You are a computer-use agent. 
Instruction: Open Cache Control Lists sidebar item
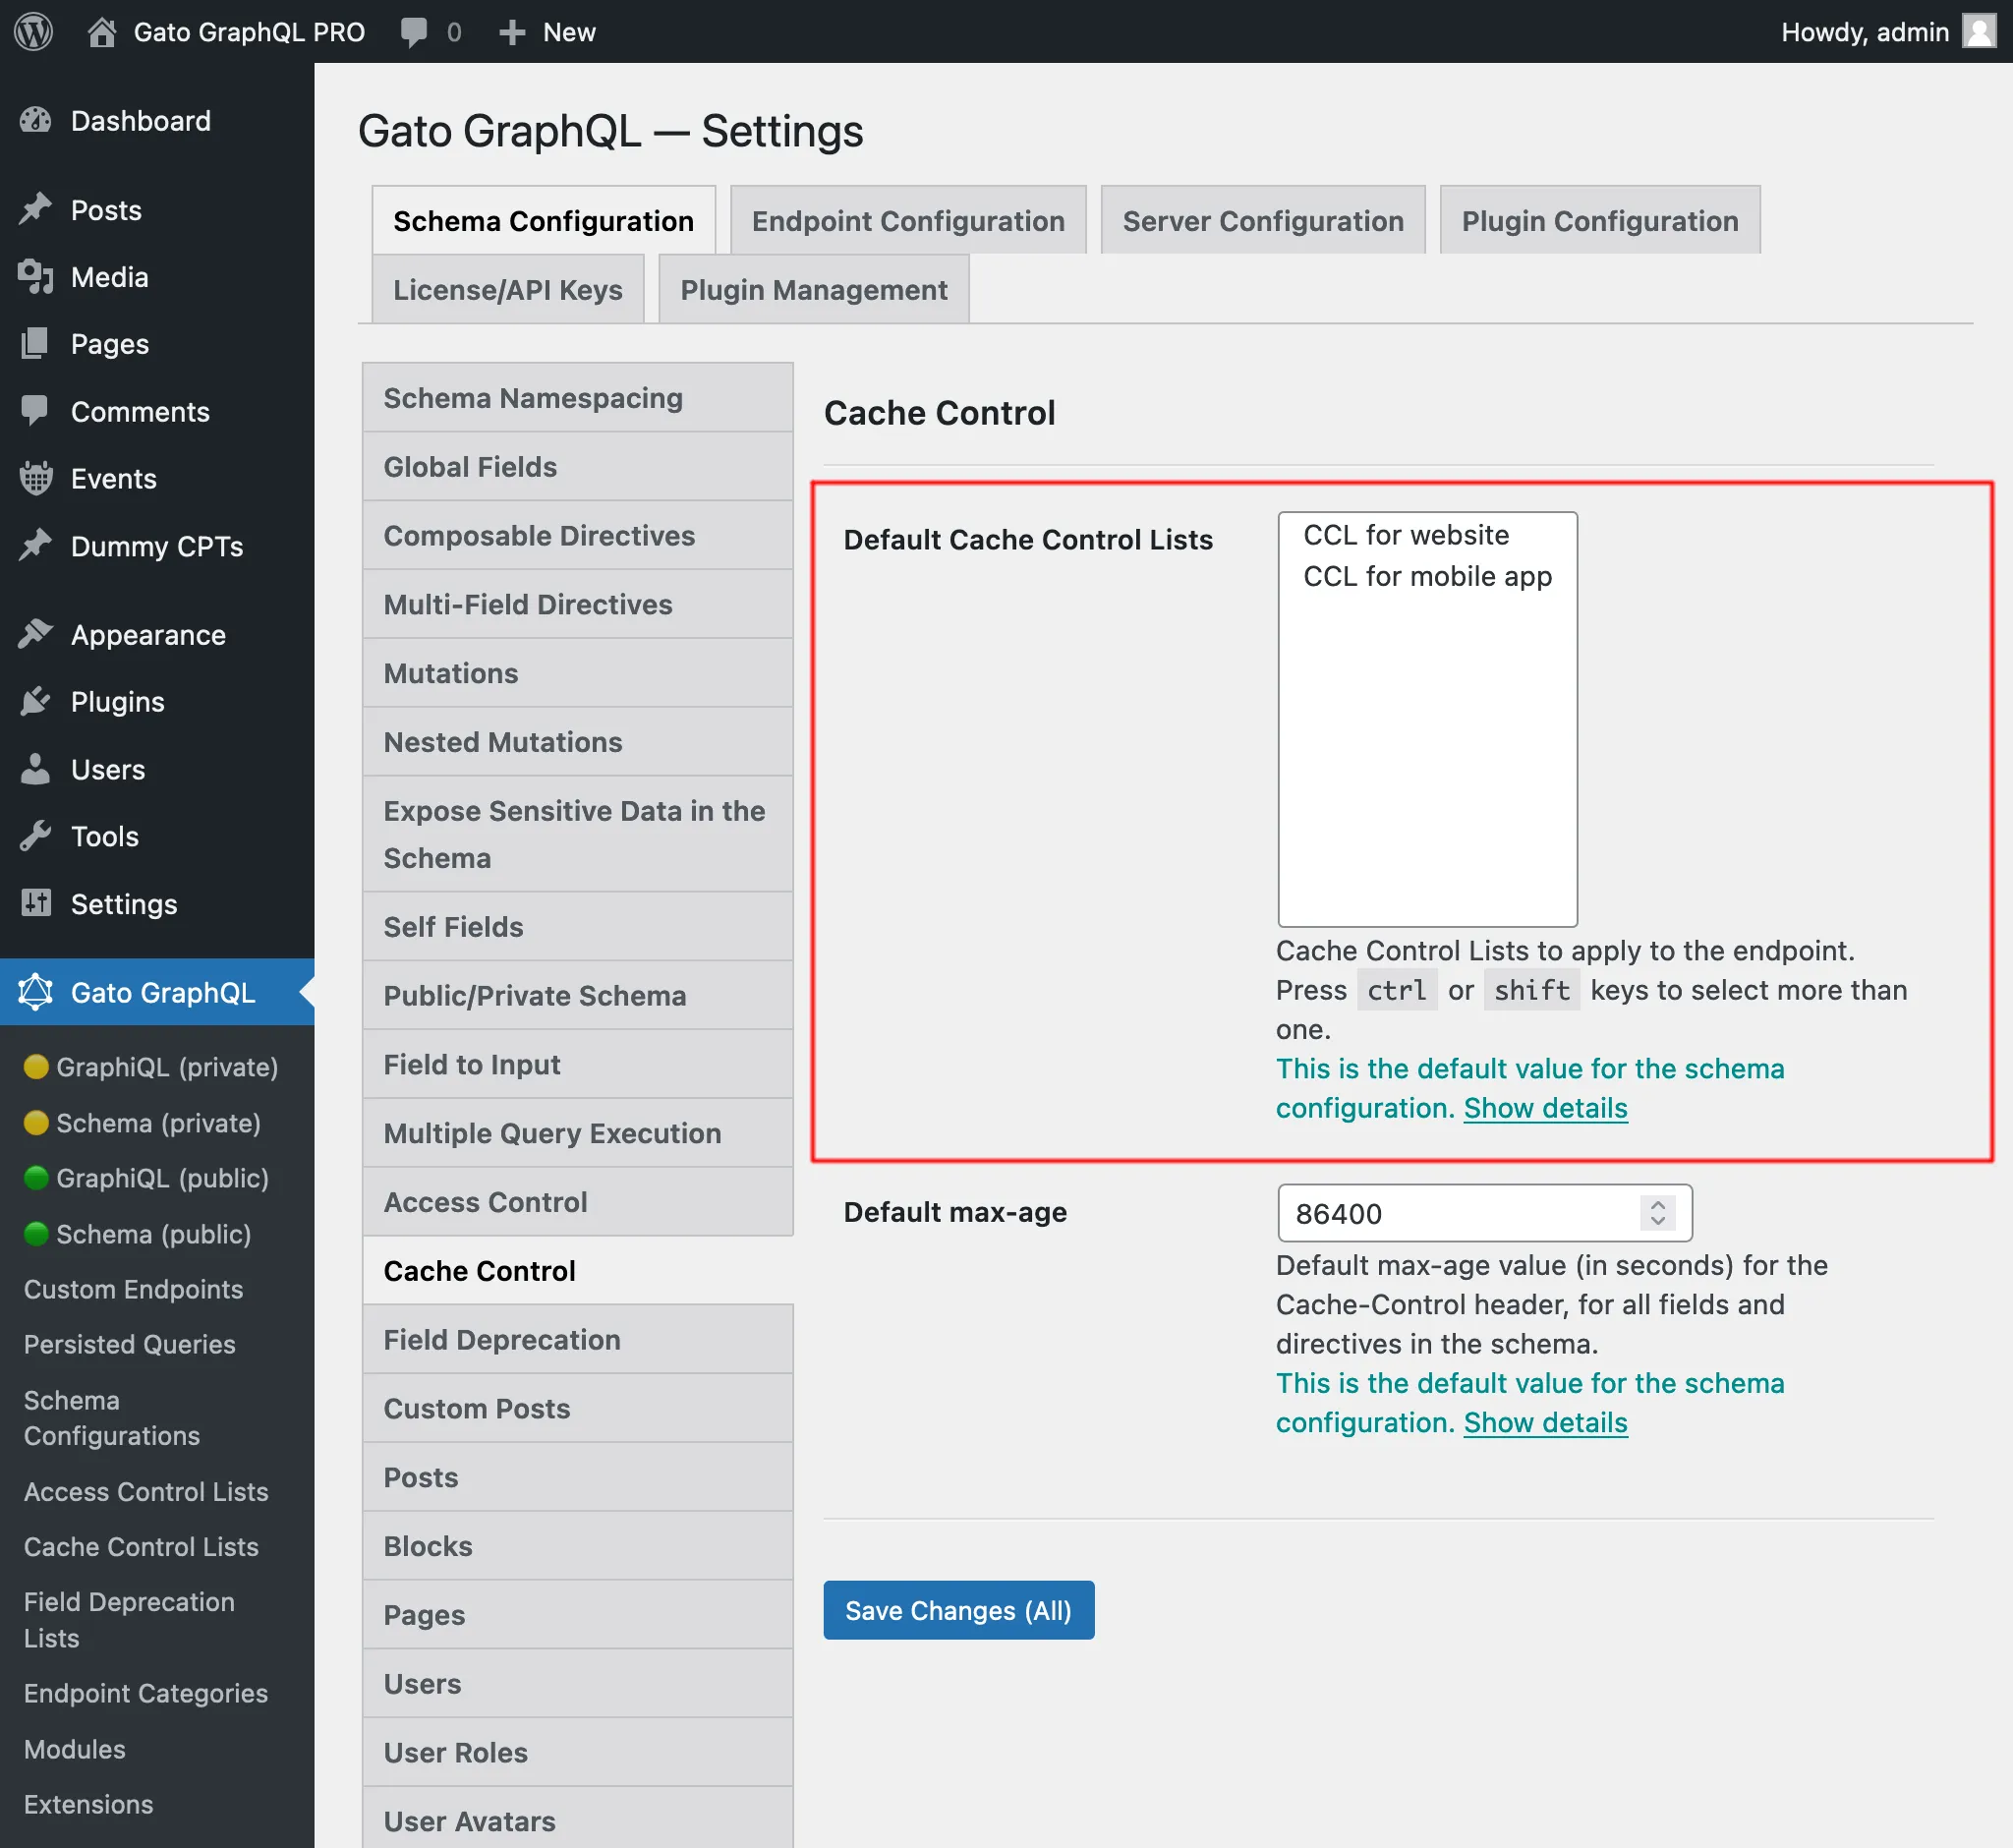(141, 1546)
